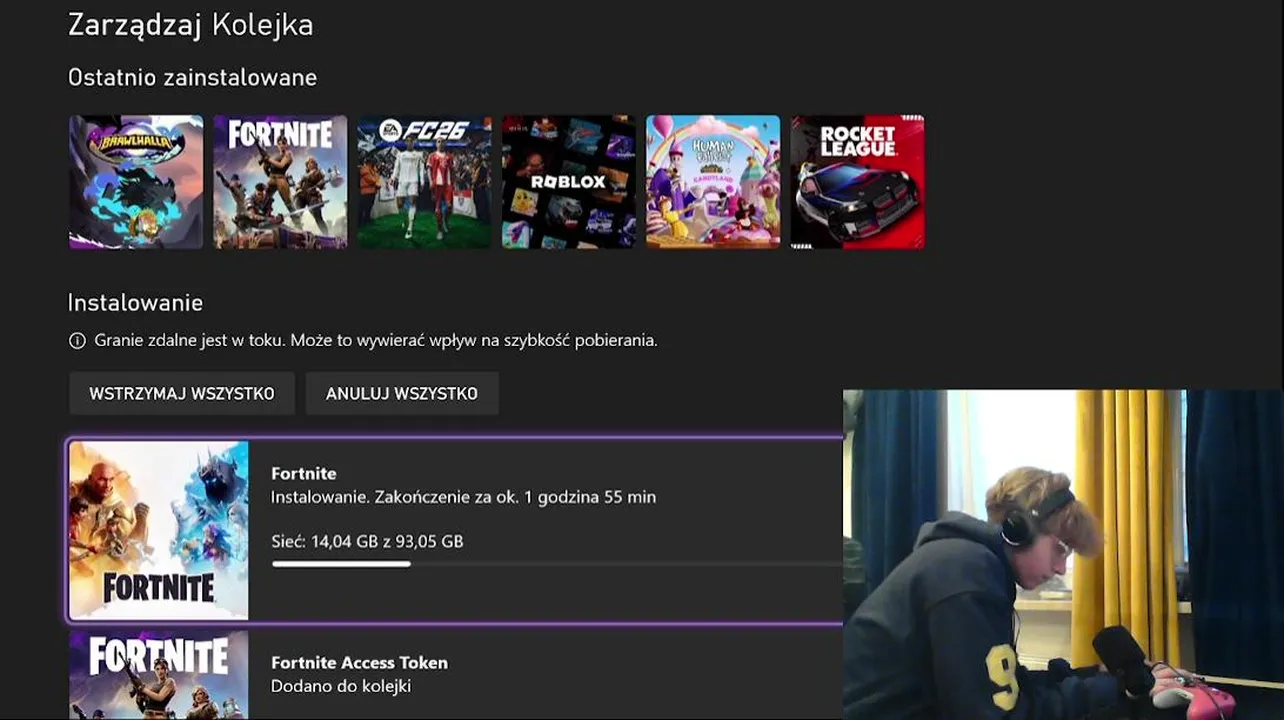This screenshot has height=720, width=1284.
Task: Click the WSTRZYMAJ WSZYSTKO button
Action: pos(182,393)
